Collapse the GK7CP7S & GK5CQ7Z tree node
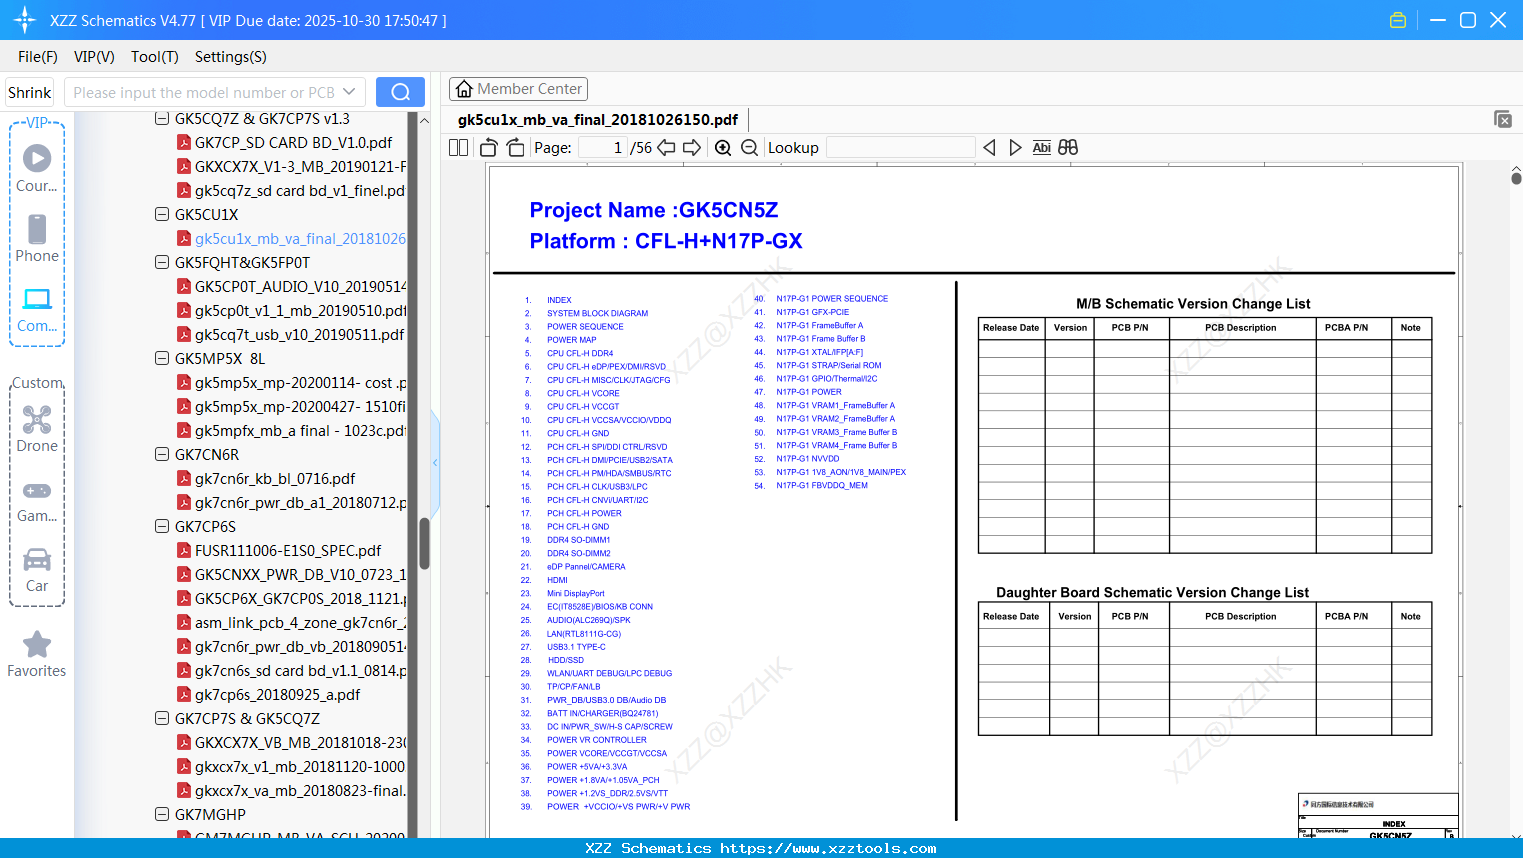This screenshot has height=858, width=1523. point(162,718)
